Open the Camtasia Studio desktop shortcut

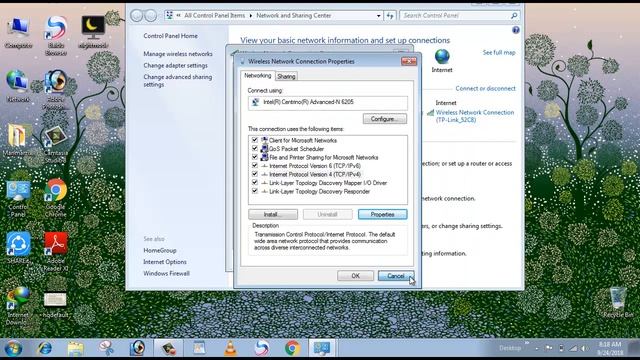(56, 144)
